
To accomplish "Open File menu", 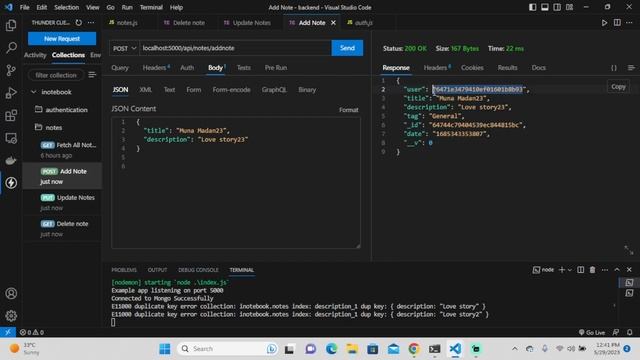I will coord(24,7).
